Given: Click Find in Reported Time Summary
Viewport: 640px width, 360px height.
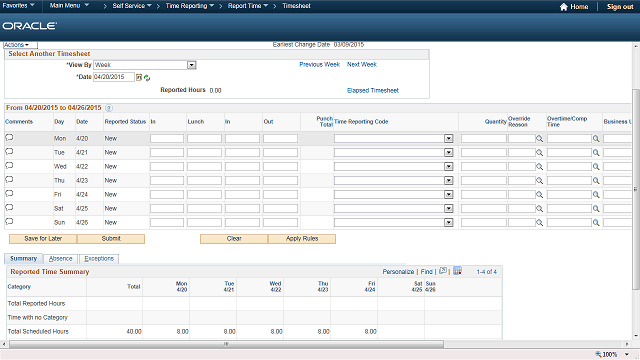Looking at the screenshot, I should click(427, 271).
